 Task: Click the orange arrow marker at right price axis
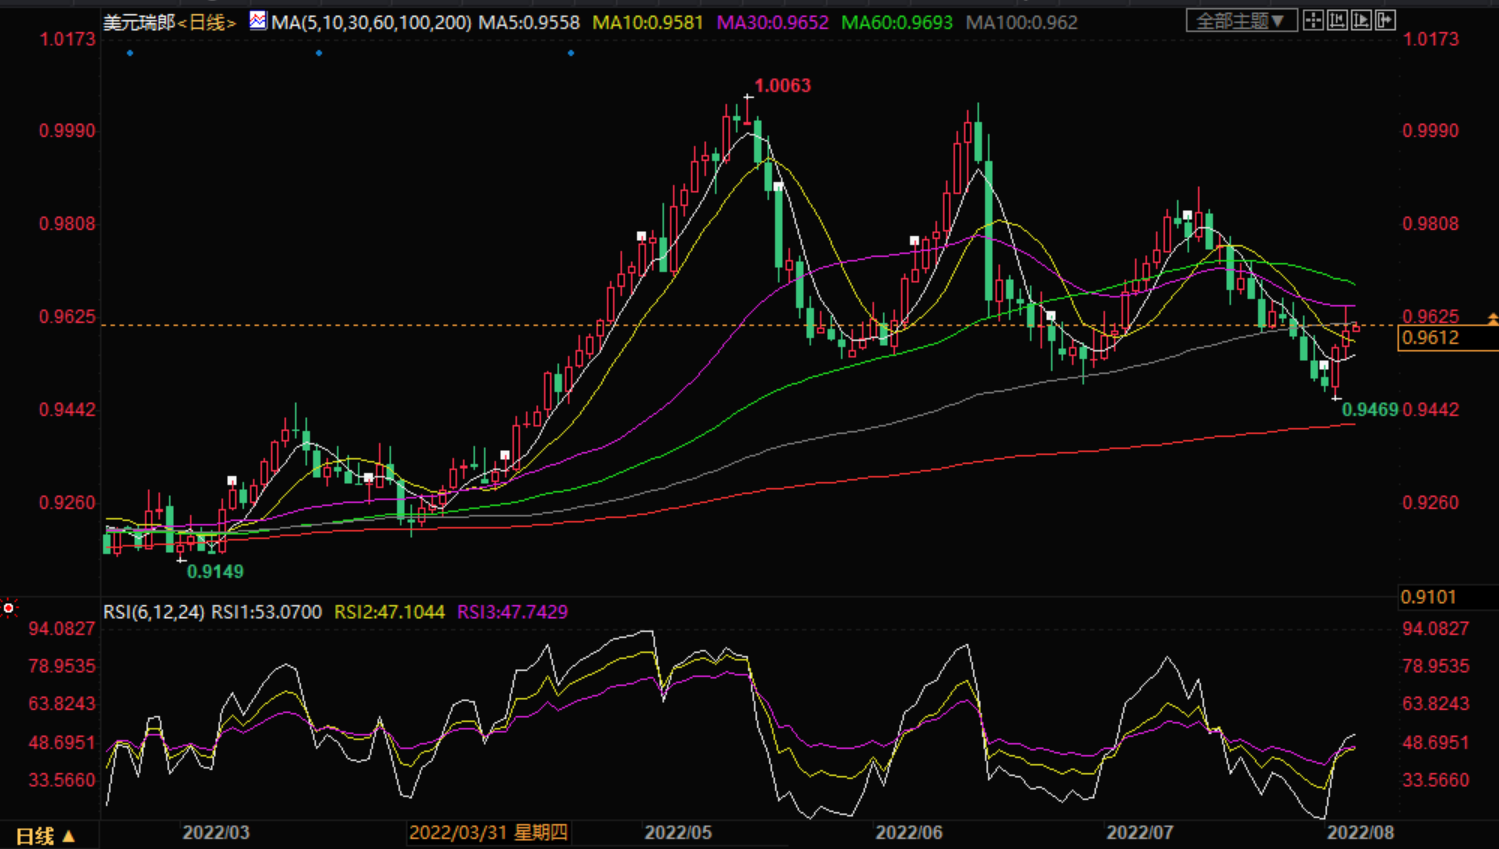(x=1492, y=319)
